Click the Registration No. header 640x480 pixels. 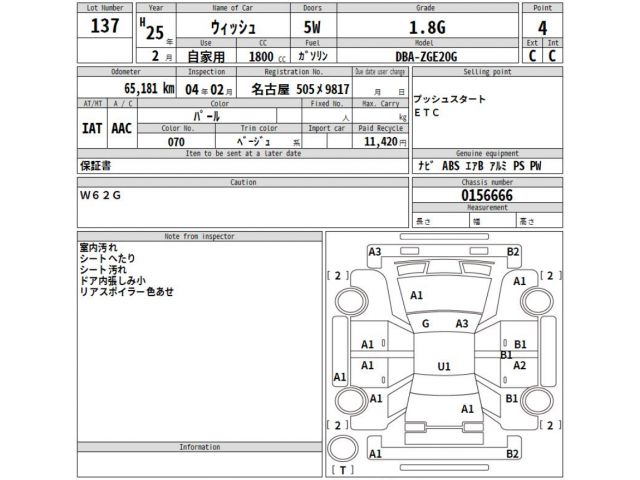pyautogui.click(x=294, y=72)
